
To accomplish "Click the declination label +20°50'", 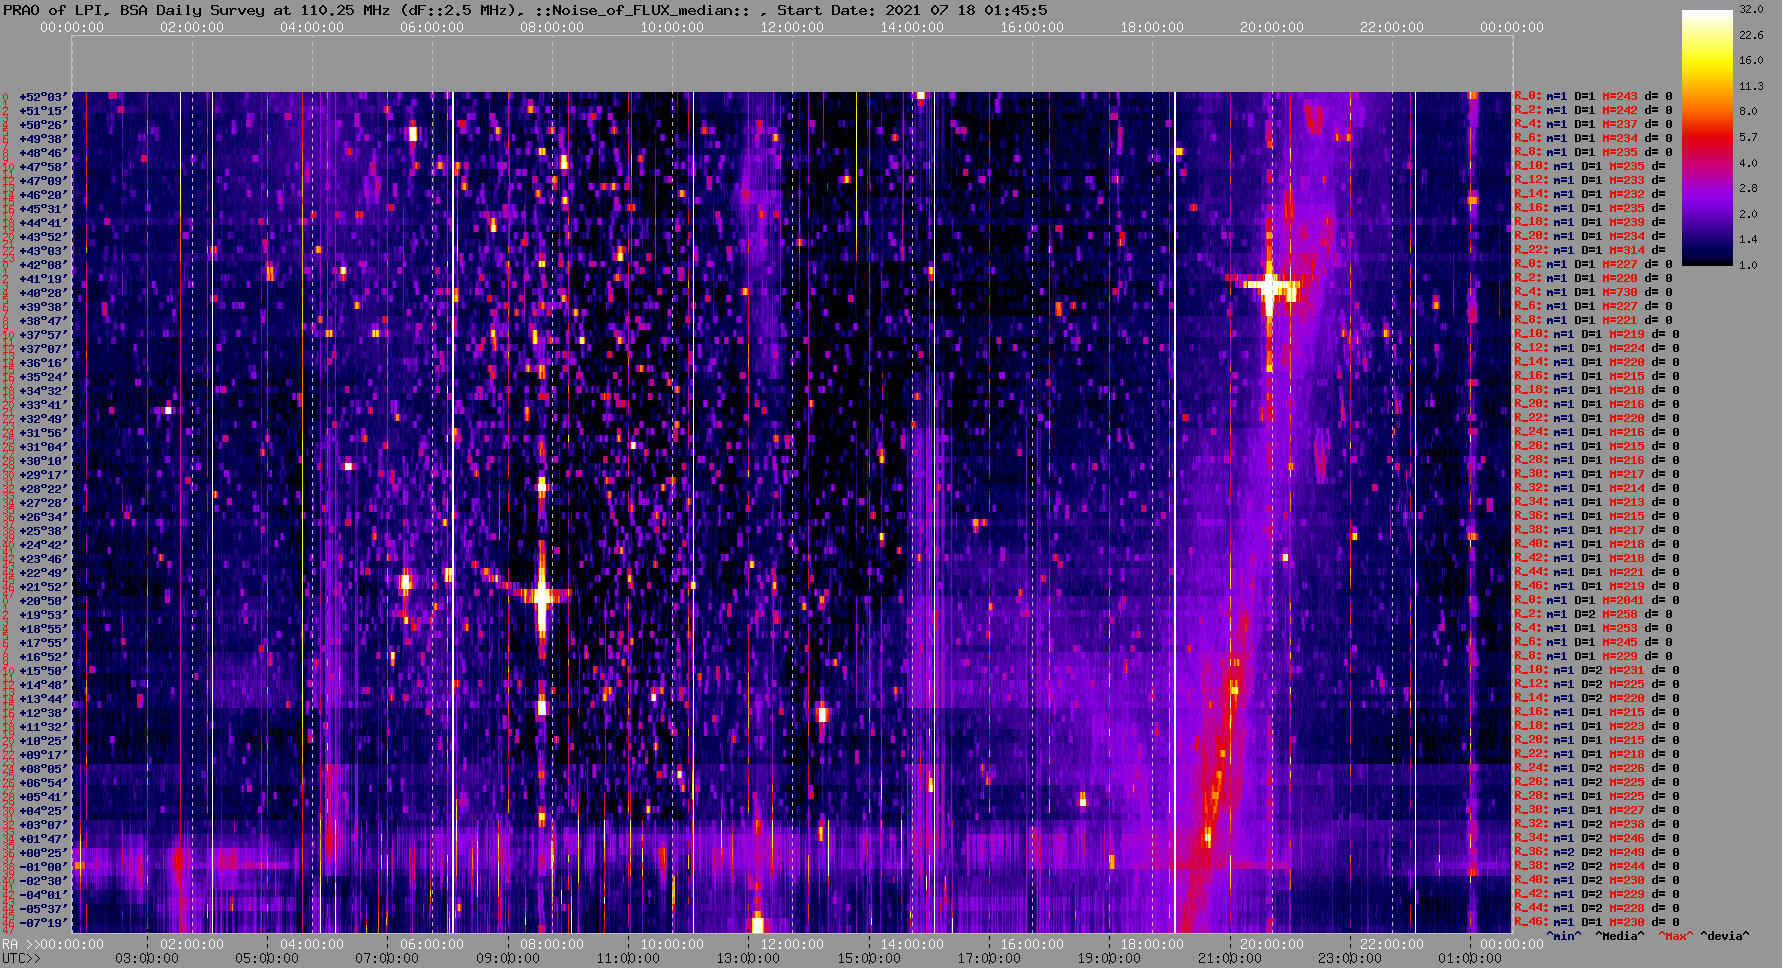I will [43, 601].
